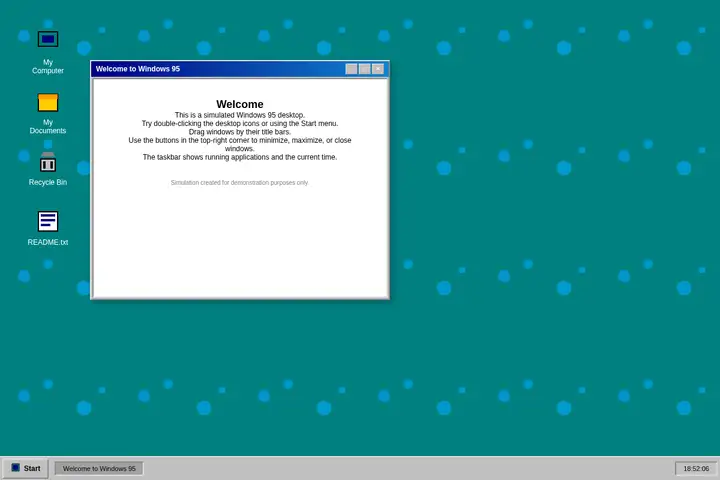Minimize the Welcome to Windows 95 window

351,69
